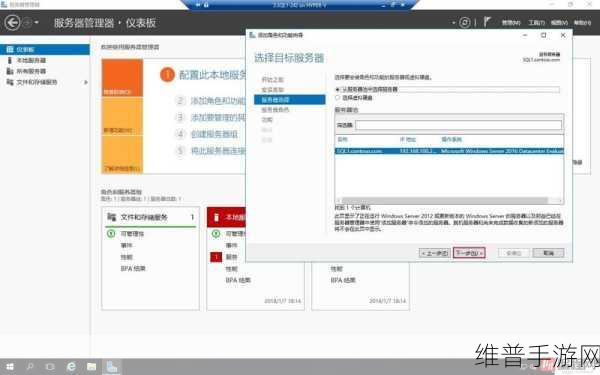
Task: Click the 创建服务器组 link
Action: coord(214,134)
